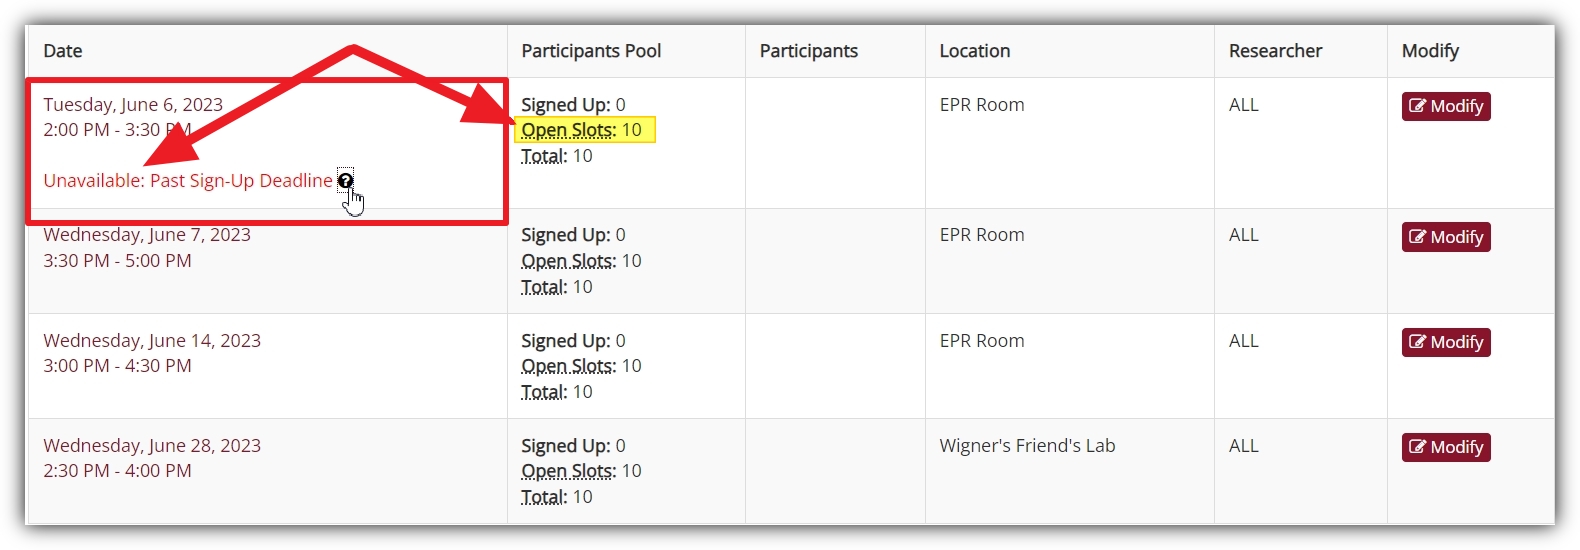1580x550 pixels.
Task: Click Total label in the June 28 row
Action: 544,497
